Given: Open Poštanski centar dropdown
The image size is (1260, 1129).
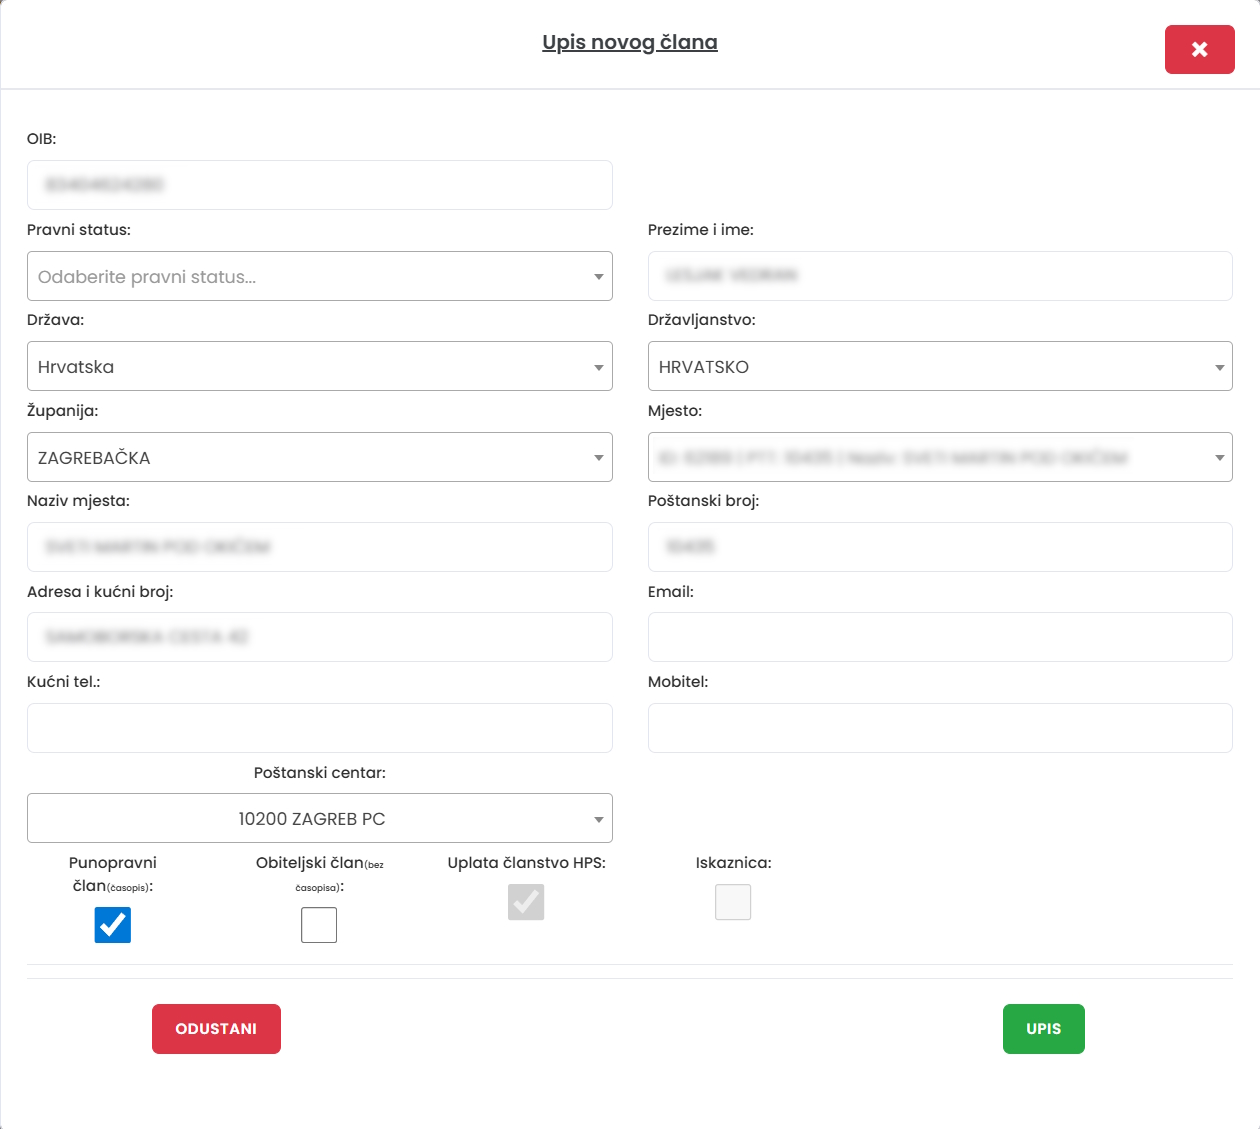Looking at the screenshot, I should [319, 818].
